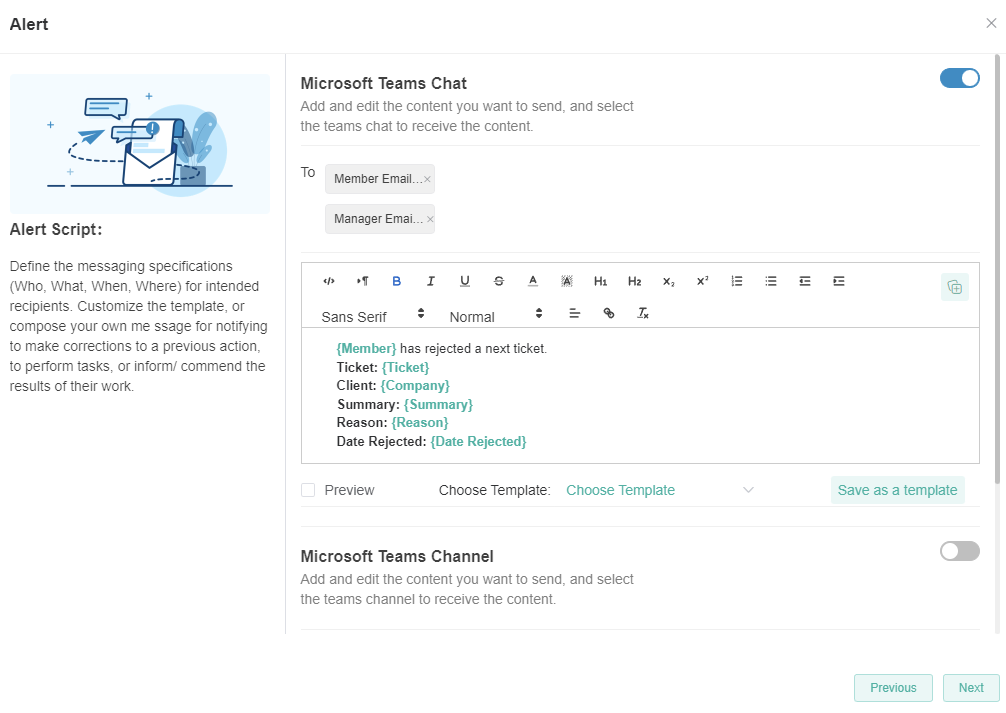Click the code view icon
Viewport: 1006px width, 713px height.
point(329,282)
